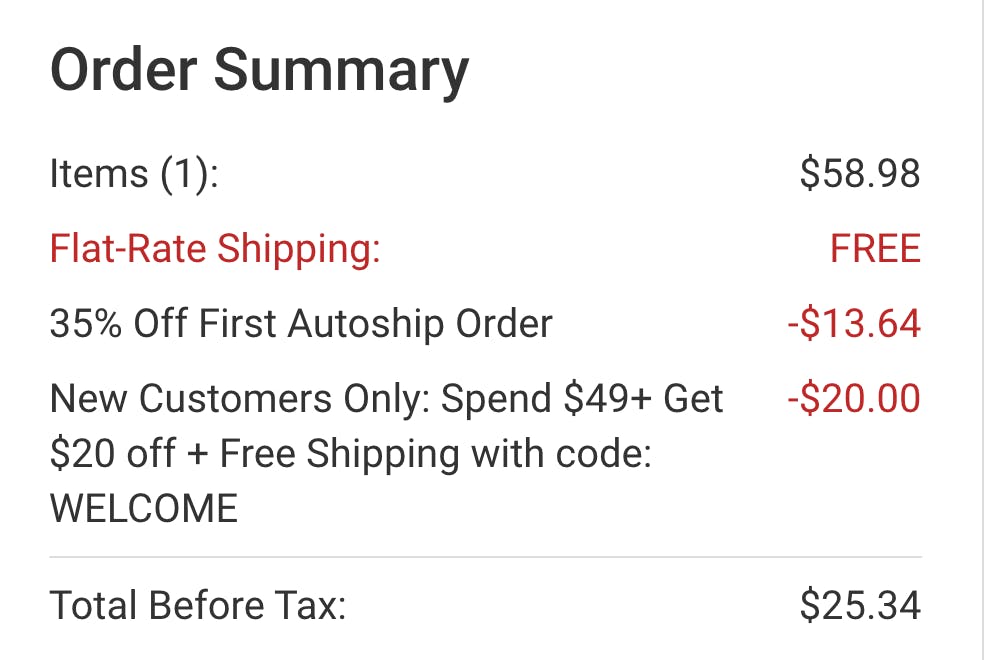Select the $25.34 total amount
This screenshot has height=660, width=993.
[x=860, y=606]
